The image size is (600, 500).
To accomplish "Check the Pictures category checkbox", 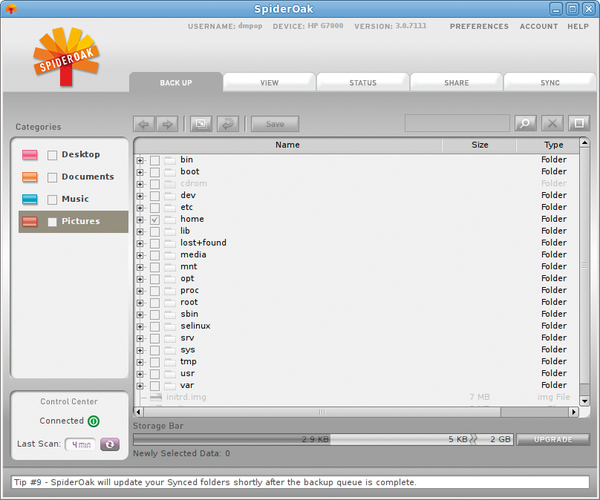I will point(52,222).
